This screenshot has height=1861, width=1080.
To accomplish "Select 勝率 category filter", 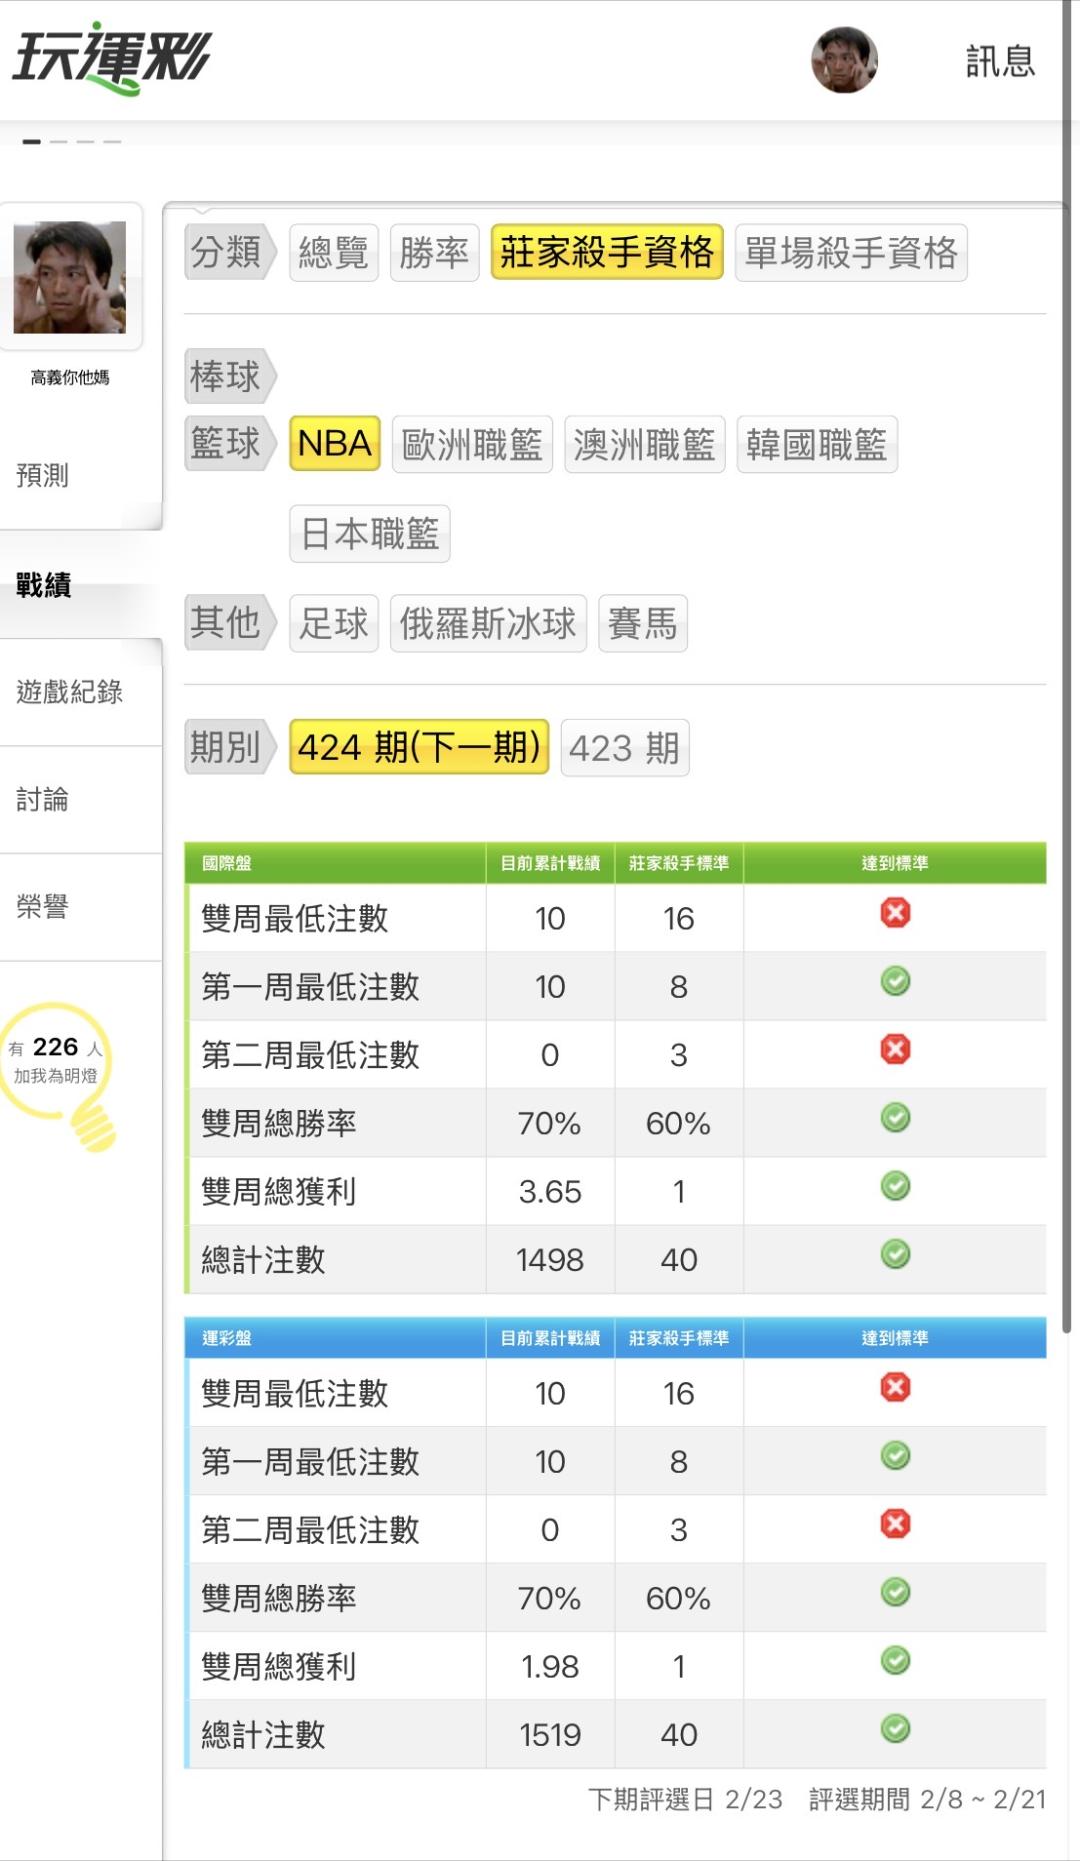I will (434, 253).
